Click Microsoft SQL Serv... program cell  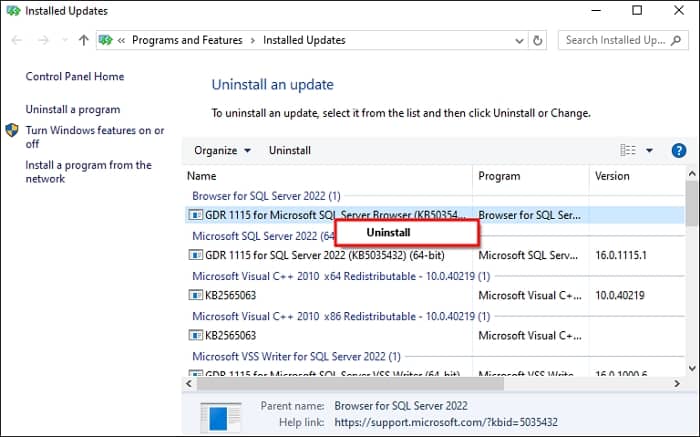pos(528,255)
